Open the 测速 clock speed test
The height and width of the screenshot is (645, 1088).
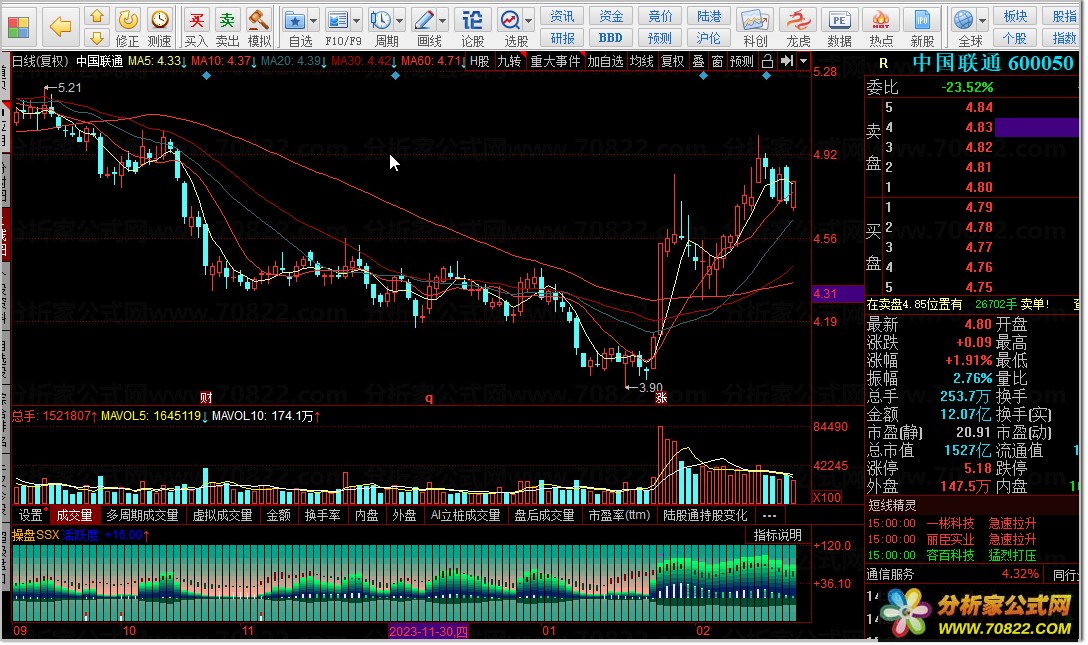coord(159,19)
